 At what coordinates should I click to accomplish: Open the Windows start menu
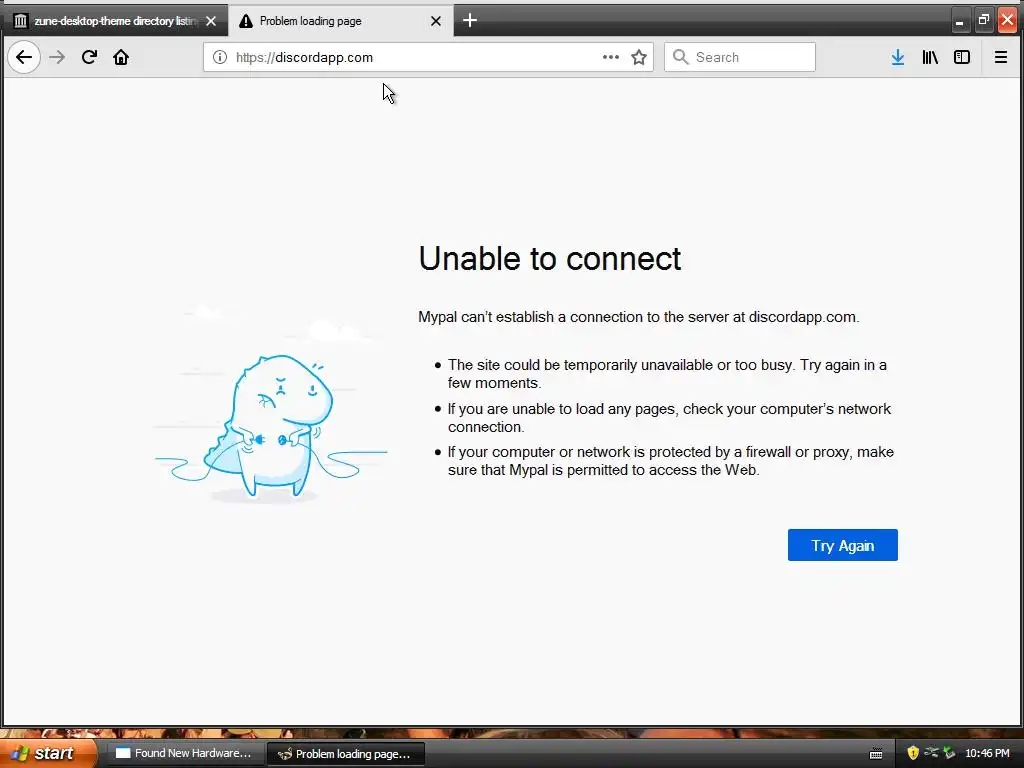(47, 753)
